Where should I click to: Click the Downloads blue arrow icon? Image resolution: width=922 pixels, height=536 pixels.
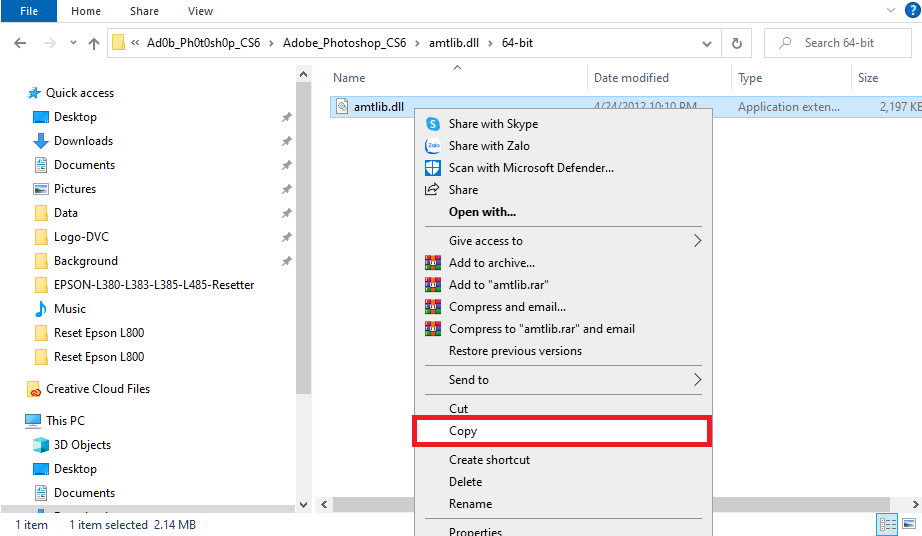pyautogui.click(x=41, y=141)
